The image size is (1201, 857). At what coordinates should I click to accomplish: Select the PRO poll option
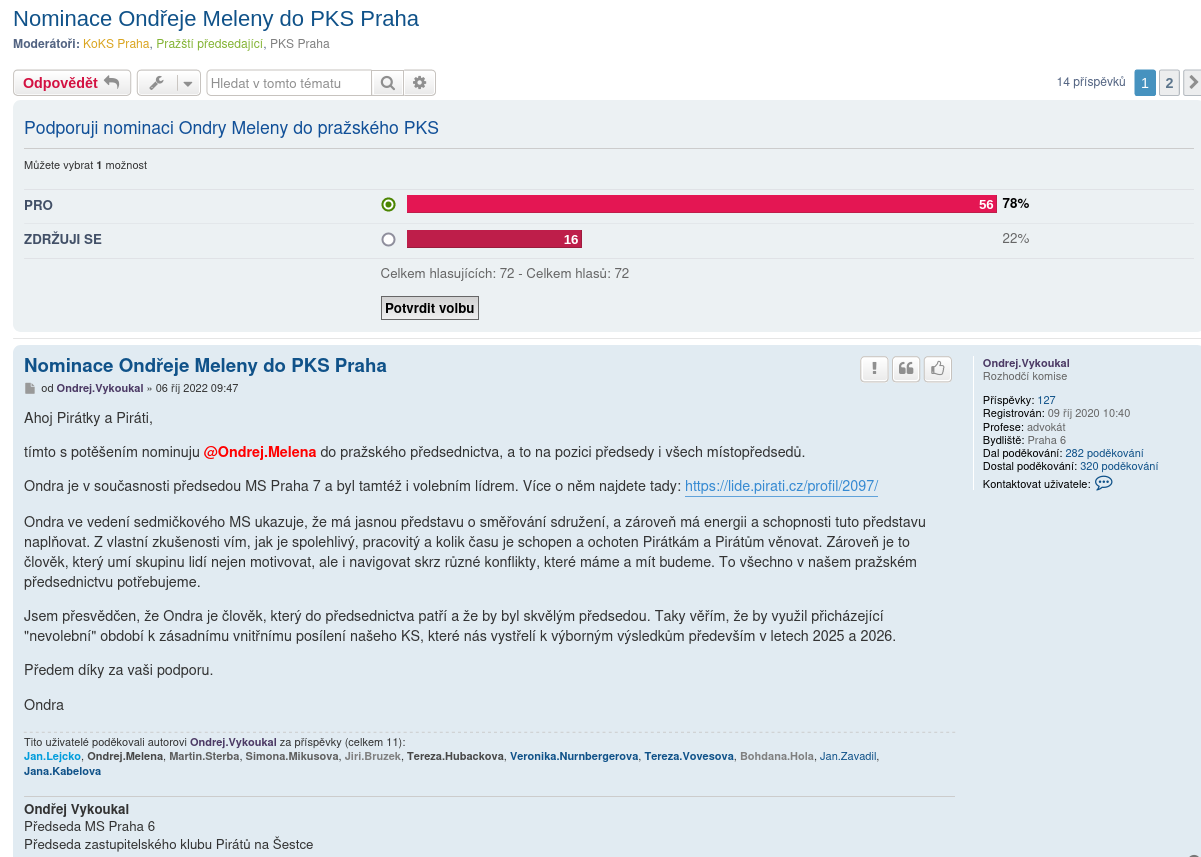pyautogui.click(x=387, y=204)
